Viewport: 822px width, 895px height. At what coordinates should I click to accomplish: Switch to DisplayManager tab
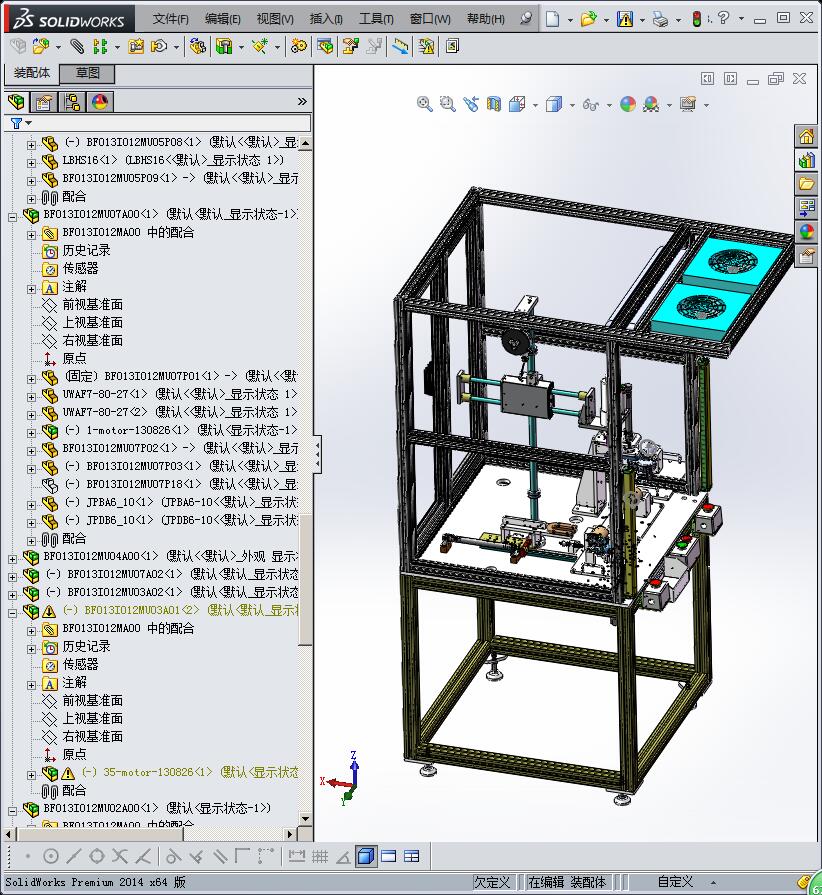point(100,102)
